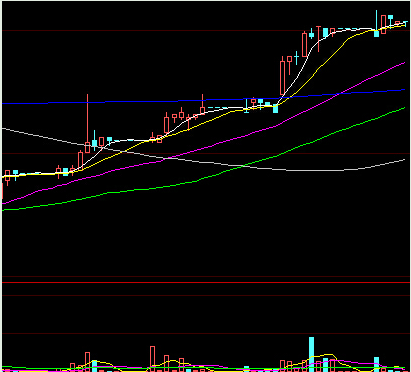Click the last candlestick on the right edge

(405, 23)
